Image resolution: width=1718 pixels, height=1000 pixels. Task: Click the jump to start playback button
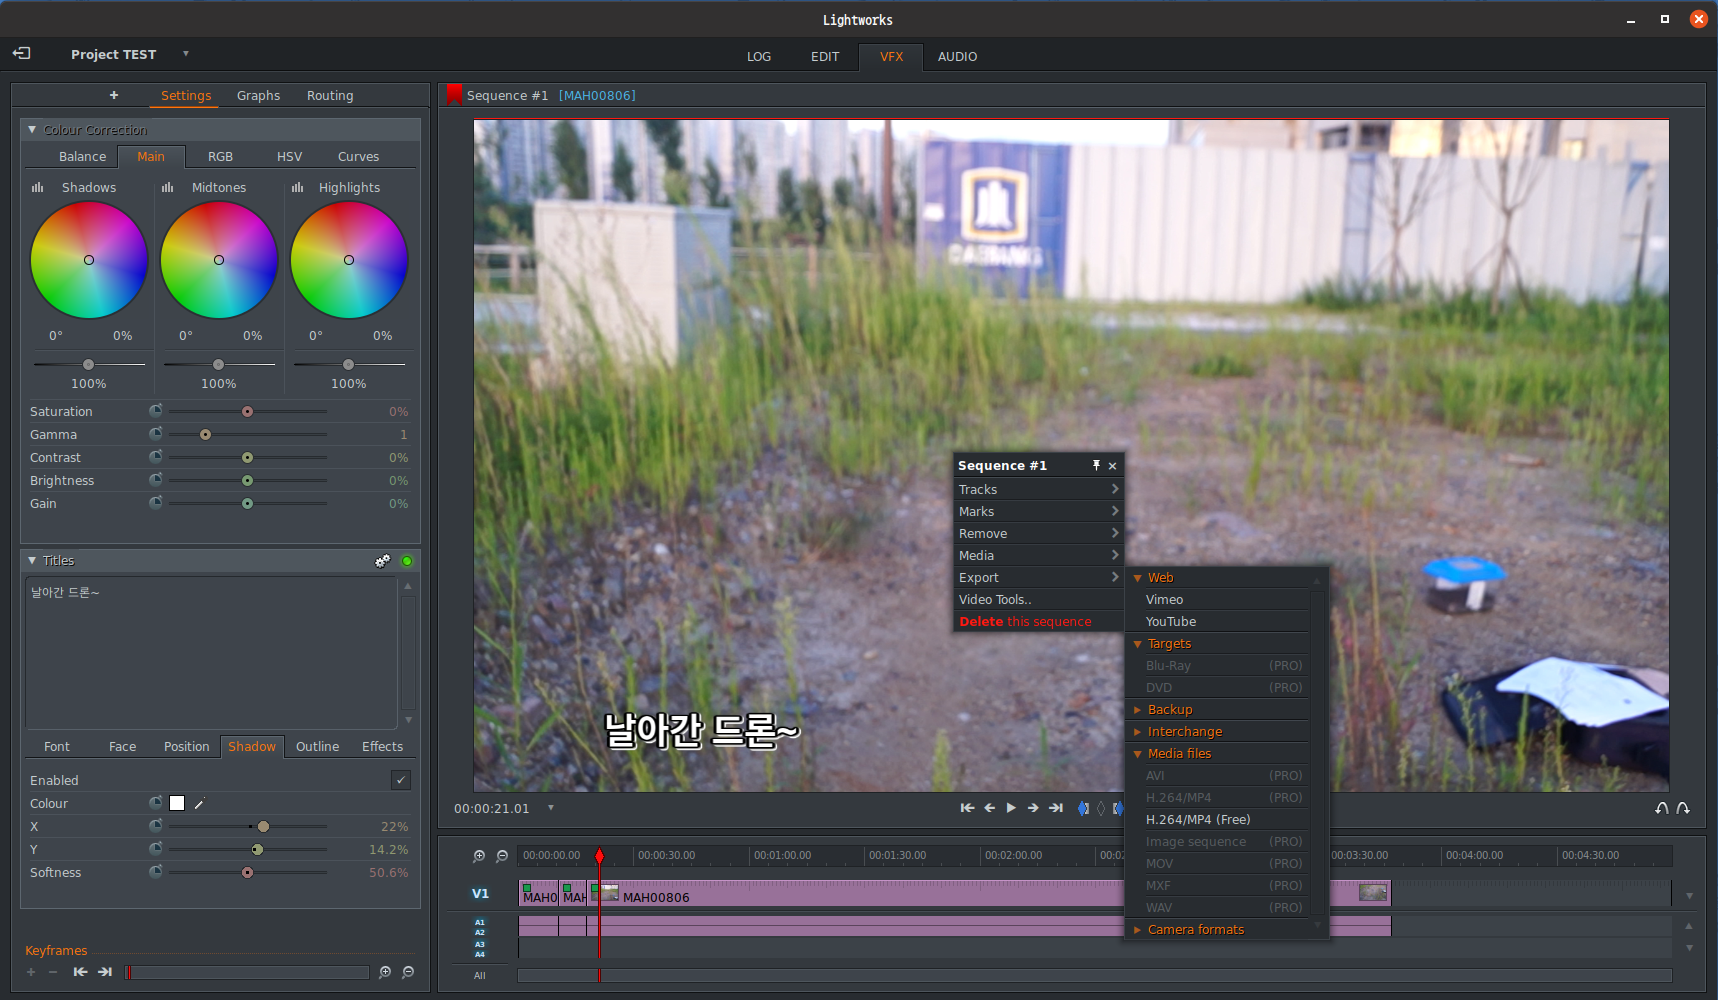coord(967,808)
